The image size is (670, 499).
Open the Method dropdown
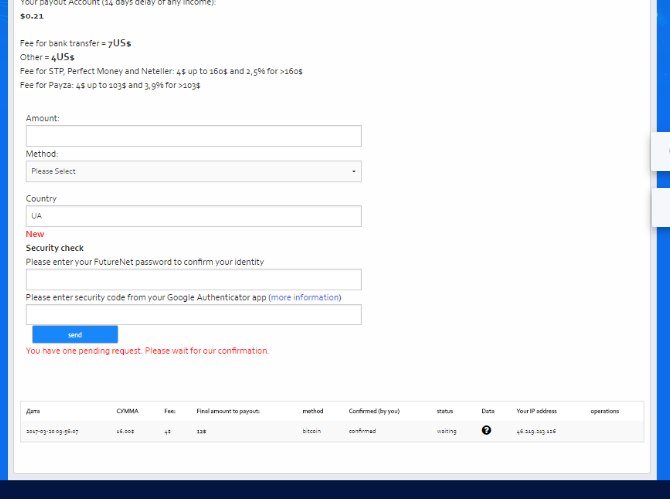(x=193, y=171)
